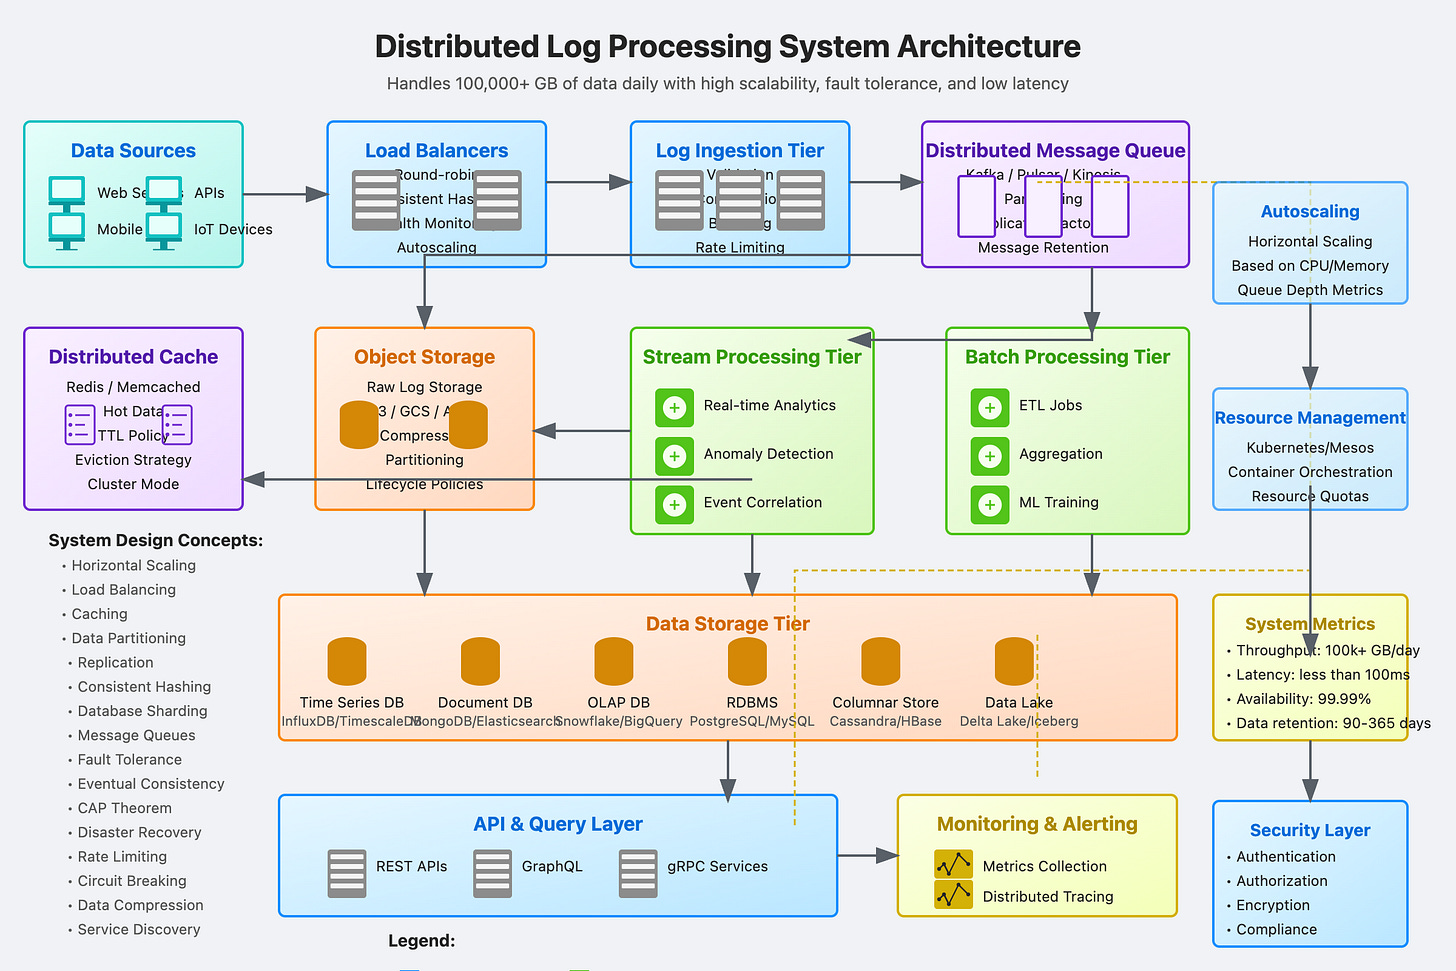Click the Monitoring & Alerting title
This screenshot has width=1456, height=971.
[x=1037, y=824]
